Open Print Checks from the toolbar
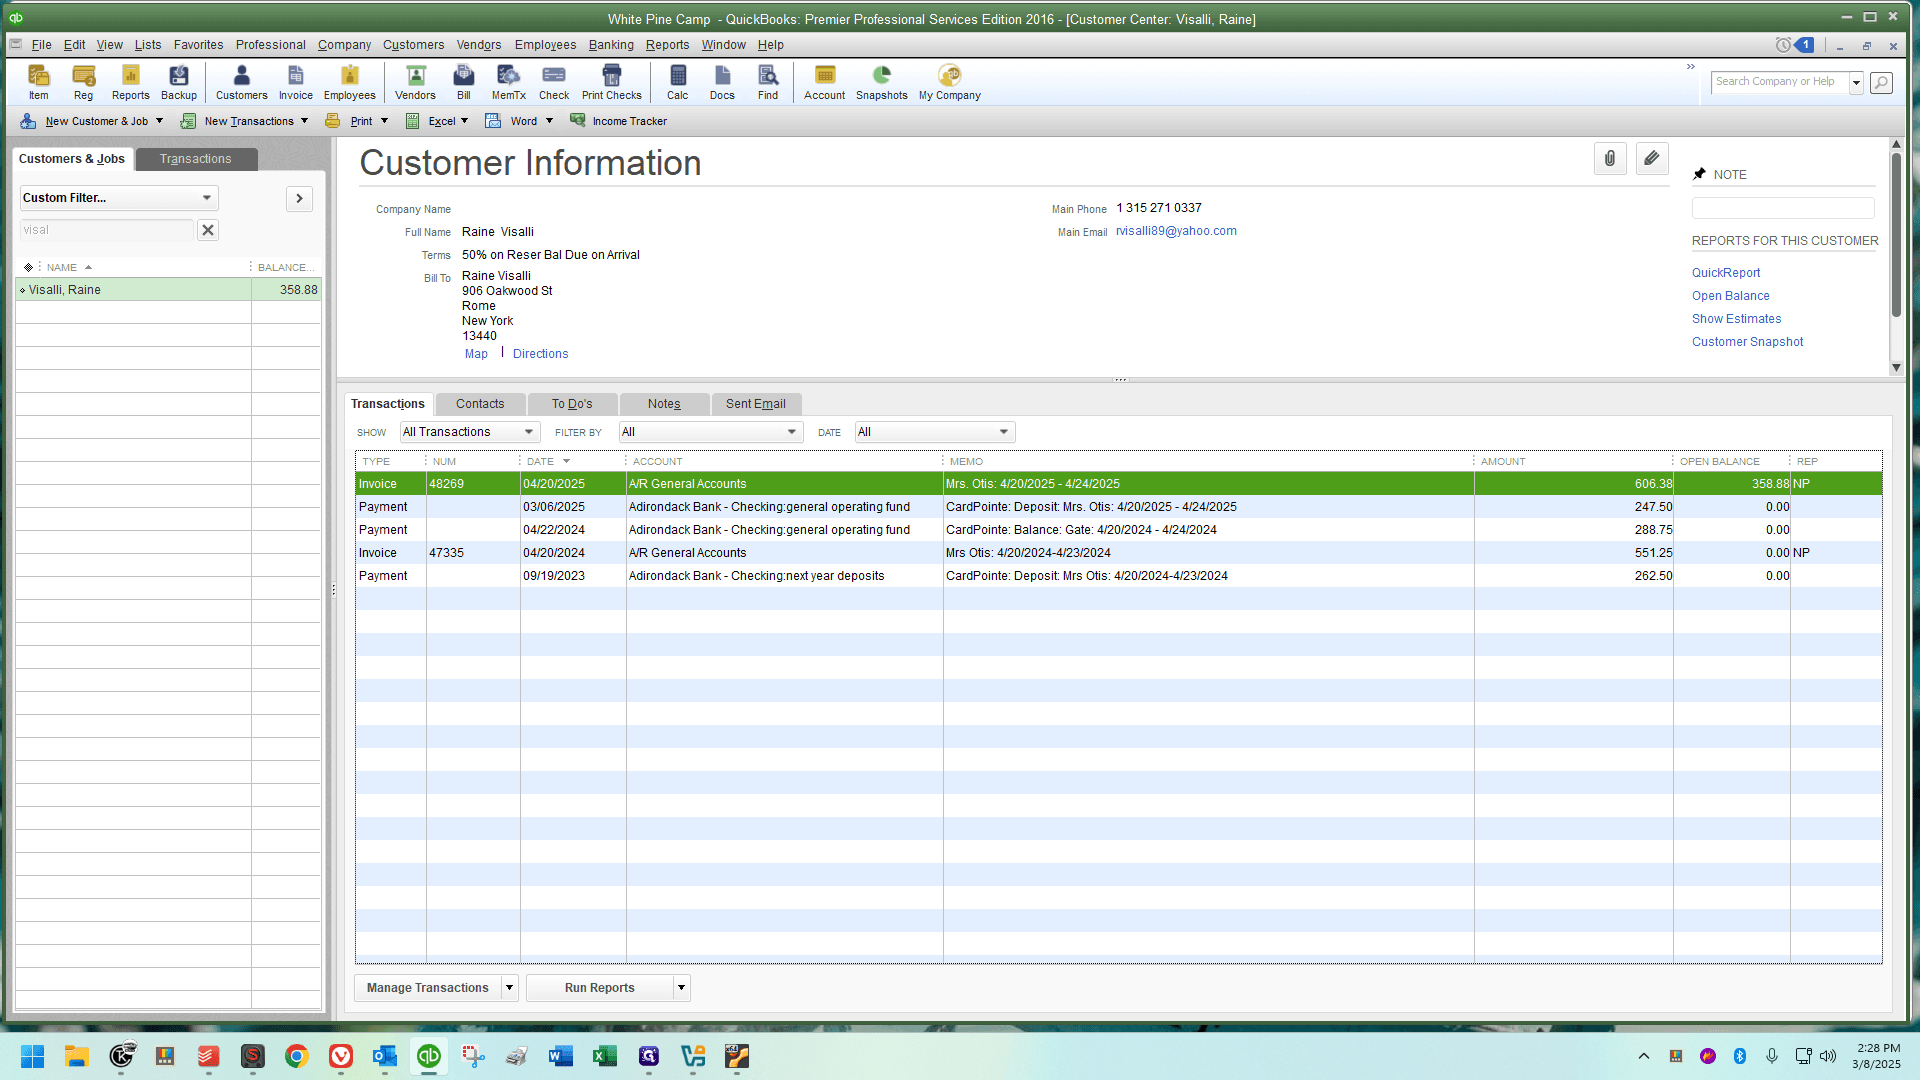 coord(611,82)
